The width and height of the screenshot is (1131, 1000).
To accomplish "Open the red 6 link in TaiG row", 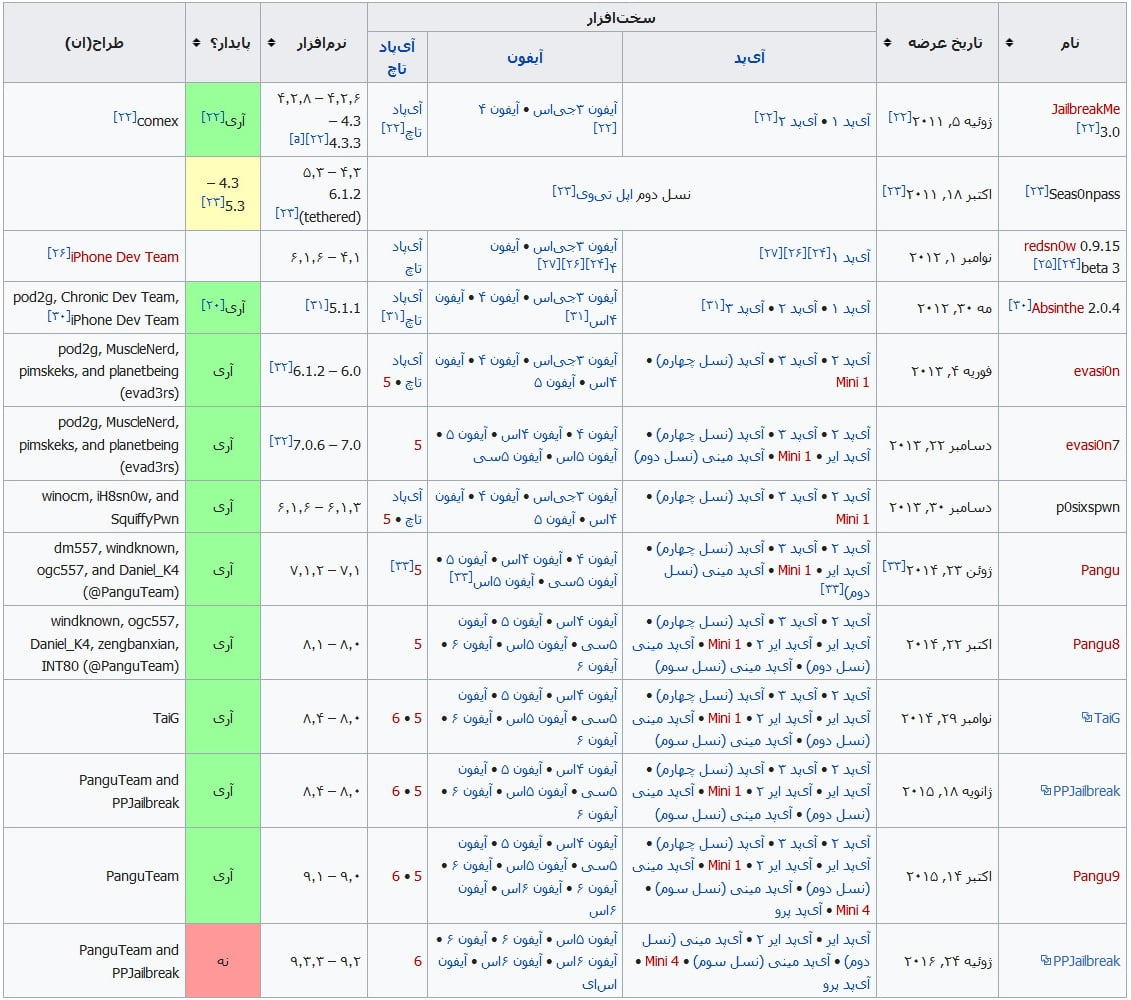I will [396, 718].
